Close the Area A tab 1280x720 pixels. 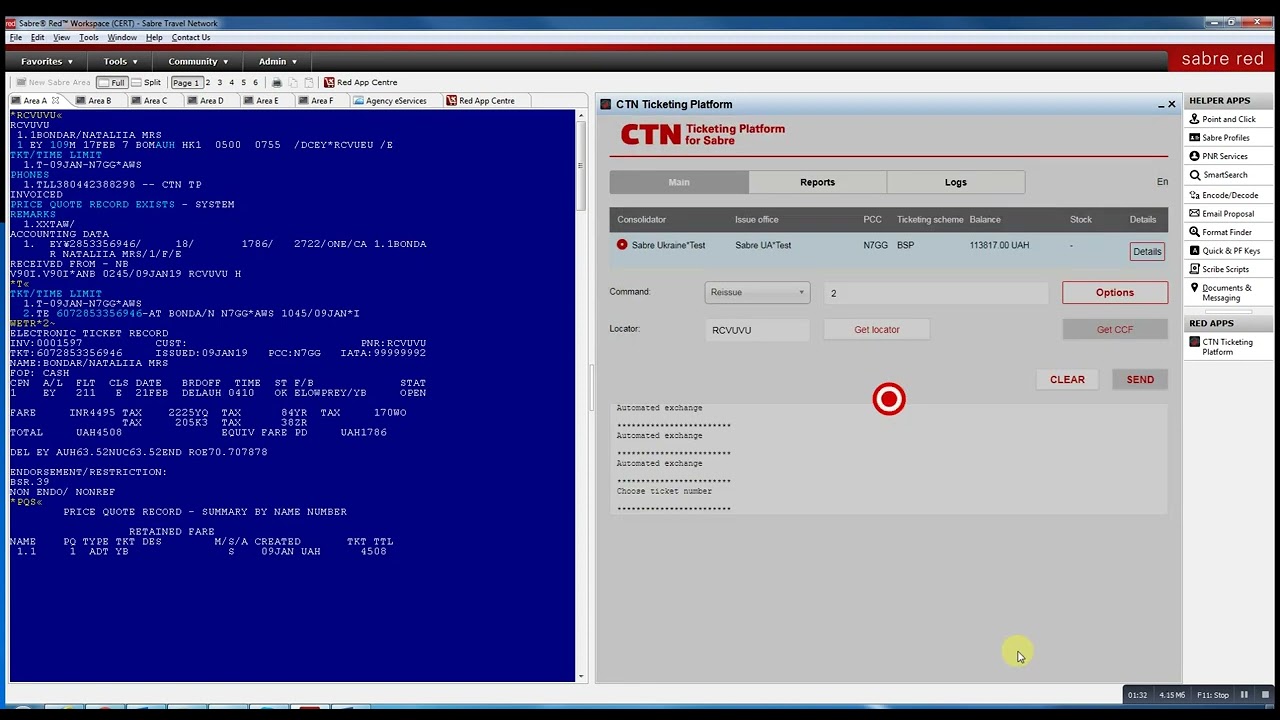56,100
